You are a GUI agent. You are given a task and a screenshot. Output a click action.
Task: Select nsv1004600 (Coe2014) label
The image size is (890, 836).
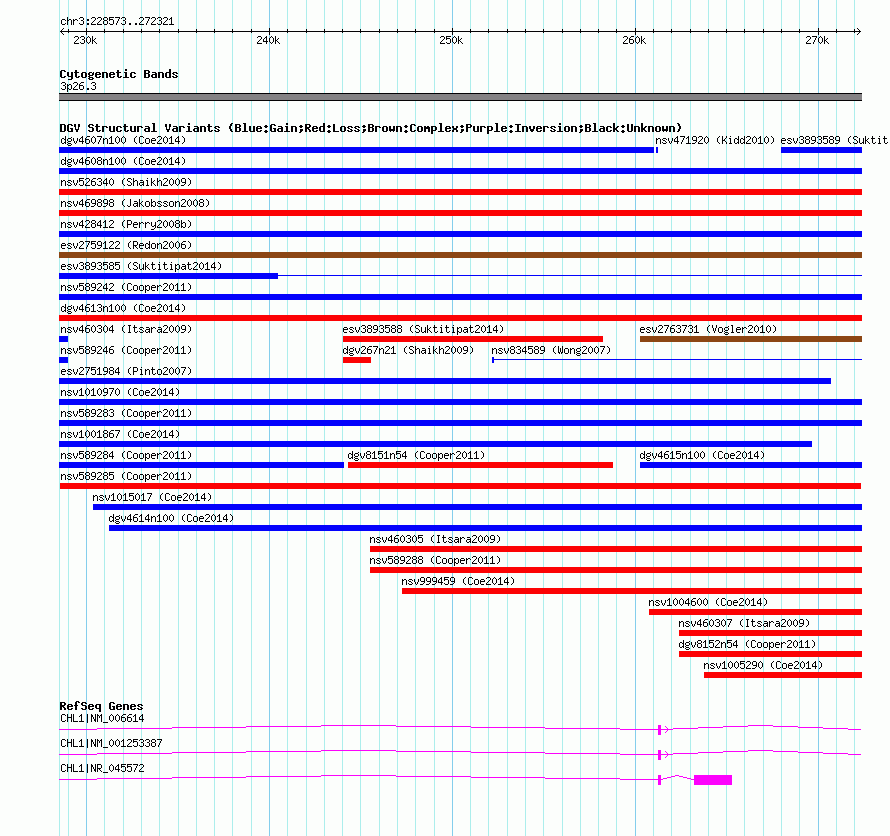708,602
